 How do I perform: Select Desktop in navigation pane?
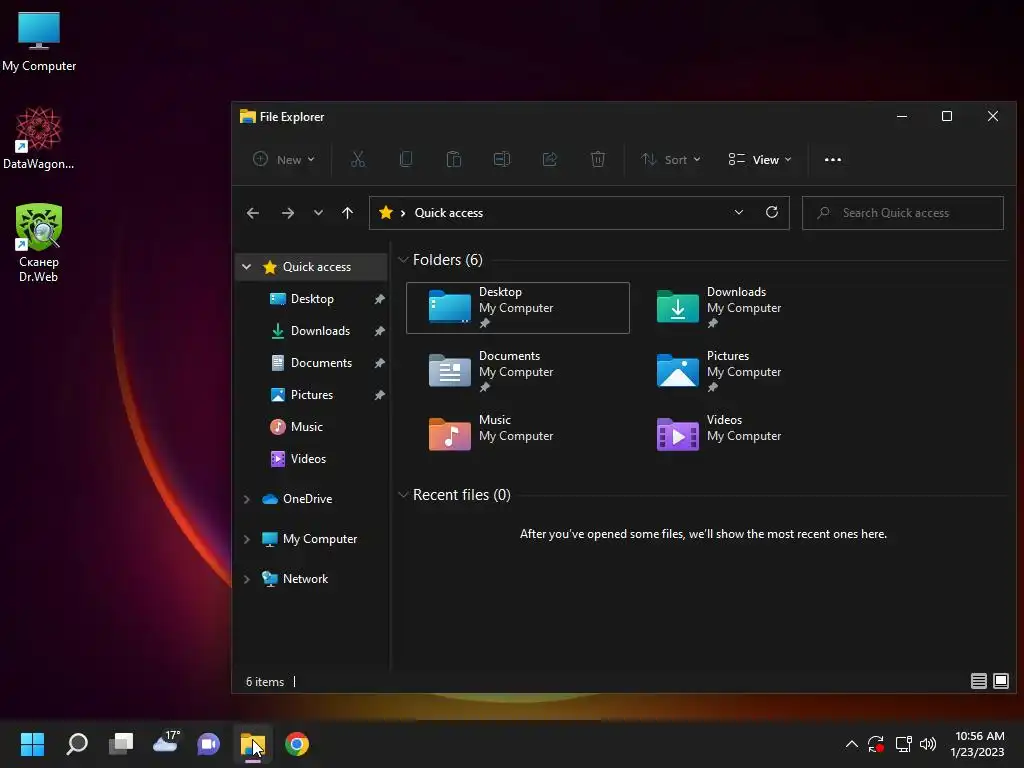coord(312,299)
